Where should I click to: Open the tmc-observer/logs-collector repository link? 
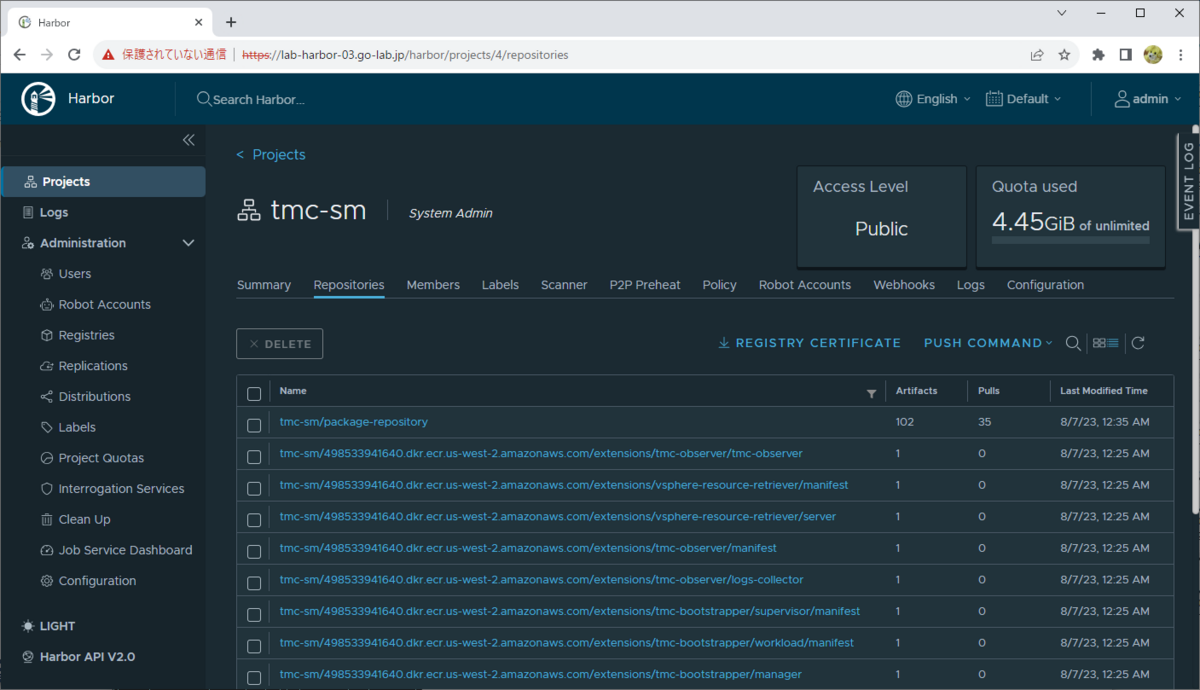point(542,580)
